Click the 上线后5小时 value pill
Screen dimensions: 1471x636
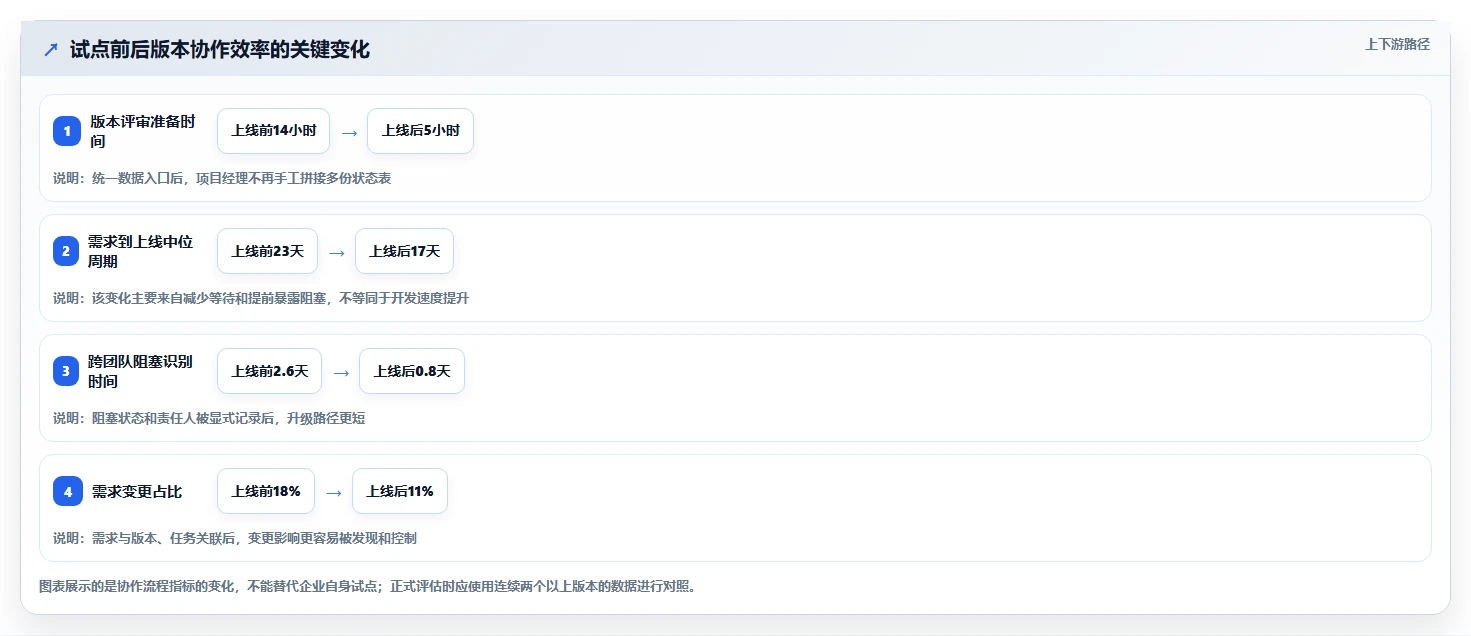(x=420, y=131)
